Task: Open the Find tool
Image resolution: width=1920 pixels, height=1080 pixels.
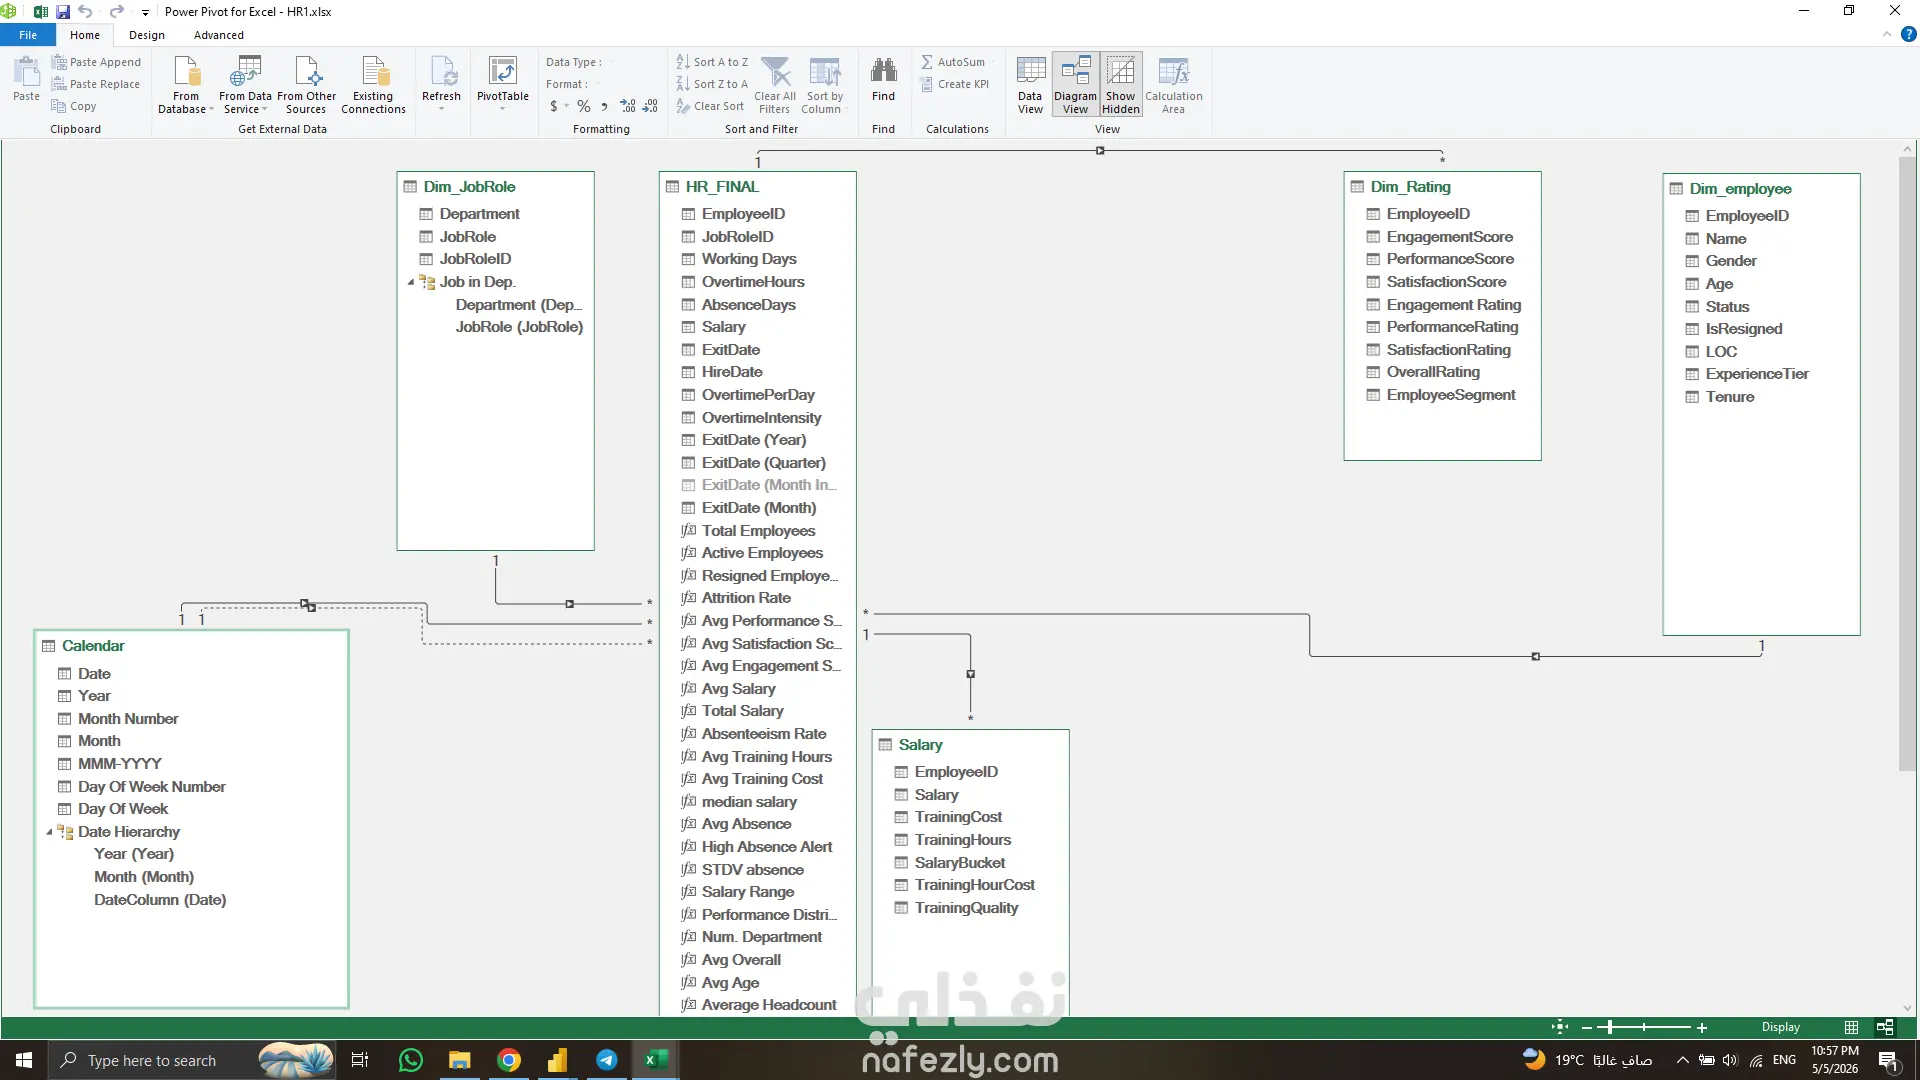Action: (883, 80)
